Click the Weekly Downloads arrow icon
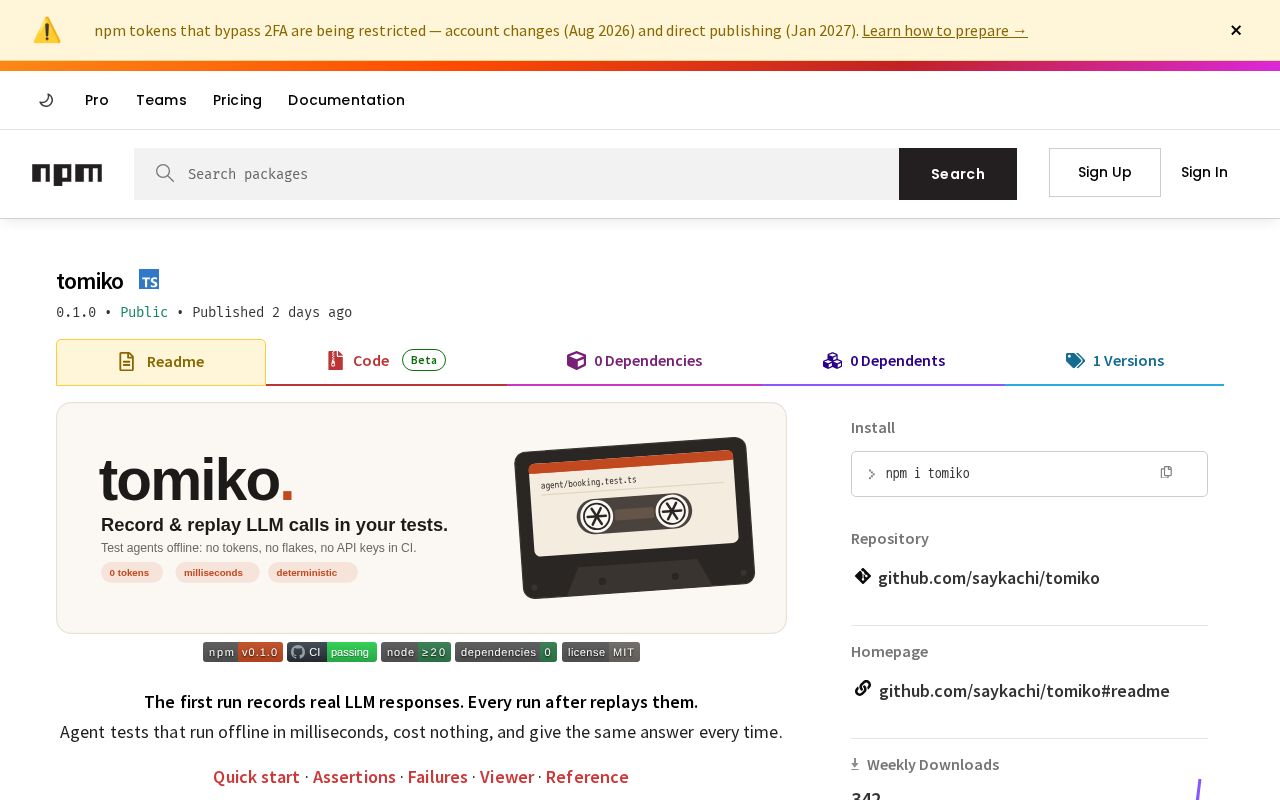This screenshot has width=1280, height=800. pos(855,764)
